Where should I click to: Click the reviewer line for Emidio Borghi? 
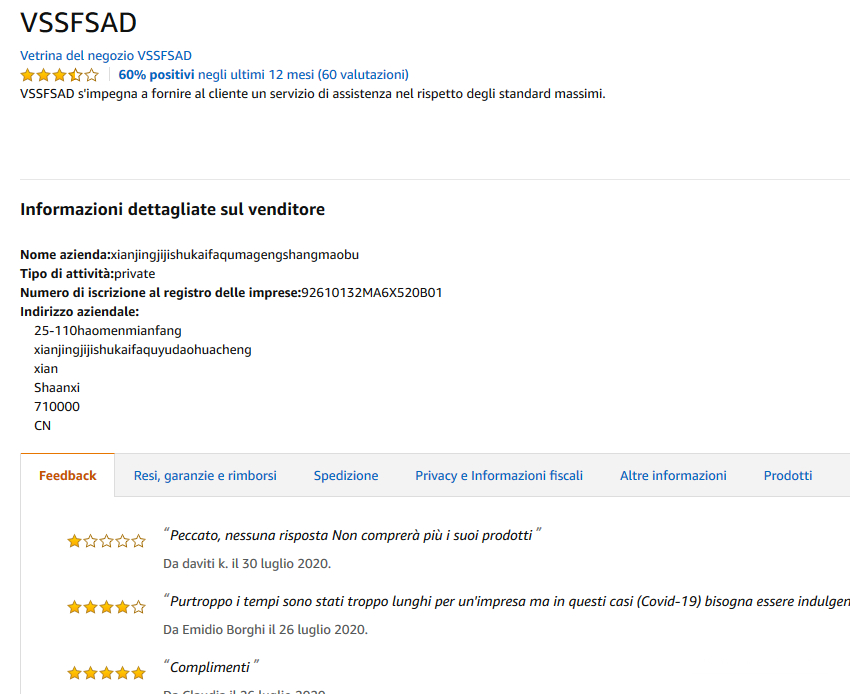coord(265,630)
